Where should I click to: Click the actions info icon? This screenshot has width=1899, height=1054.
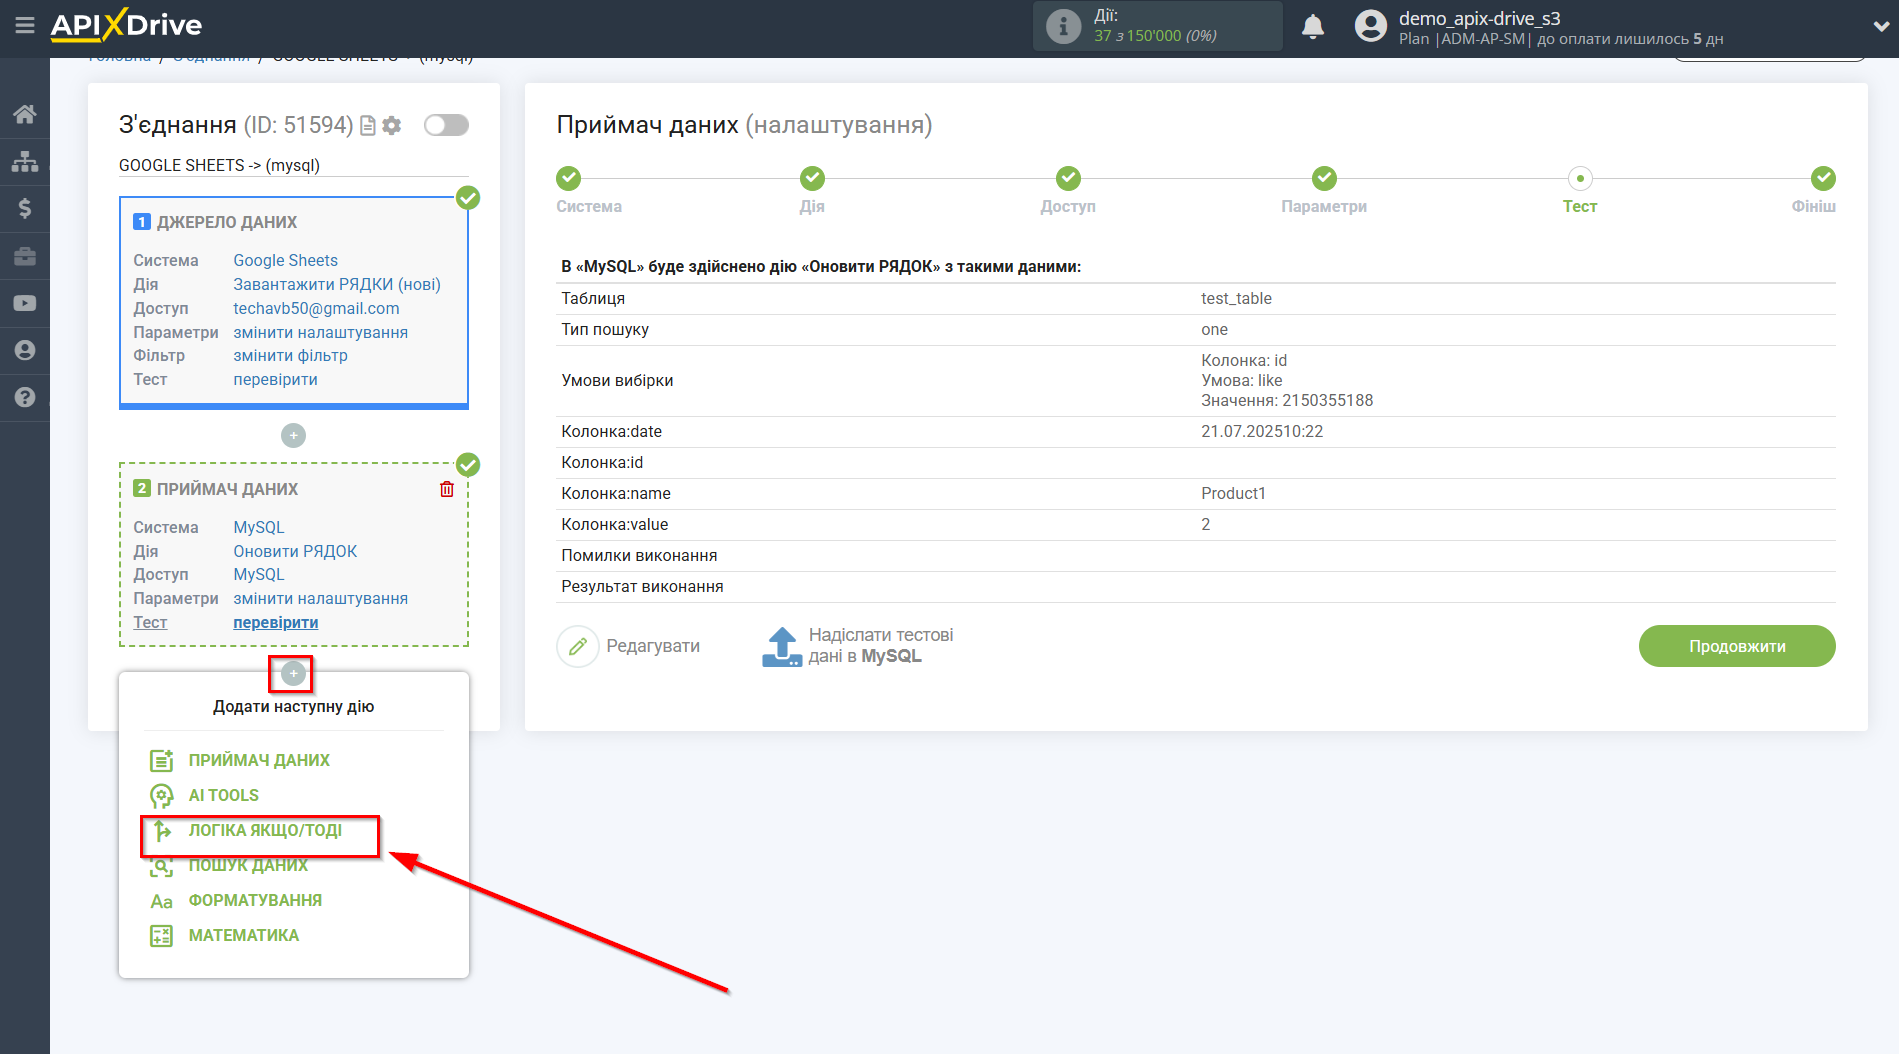[x=1063, y=26]
